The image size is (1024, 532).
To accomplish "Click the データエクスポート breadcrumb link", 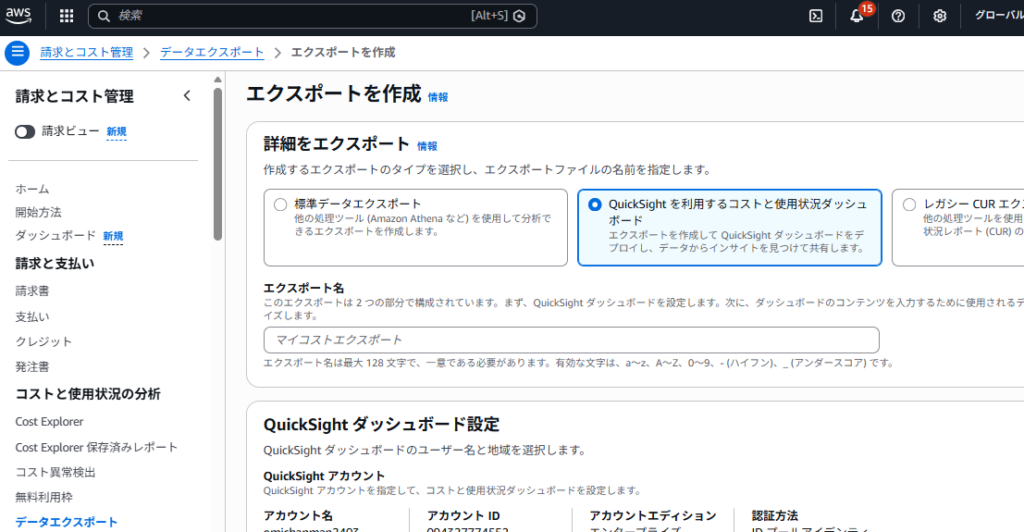I will (212, 52).
